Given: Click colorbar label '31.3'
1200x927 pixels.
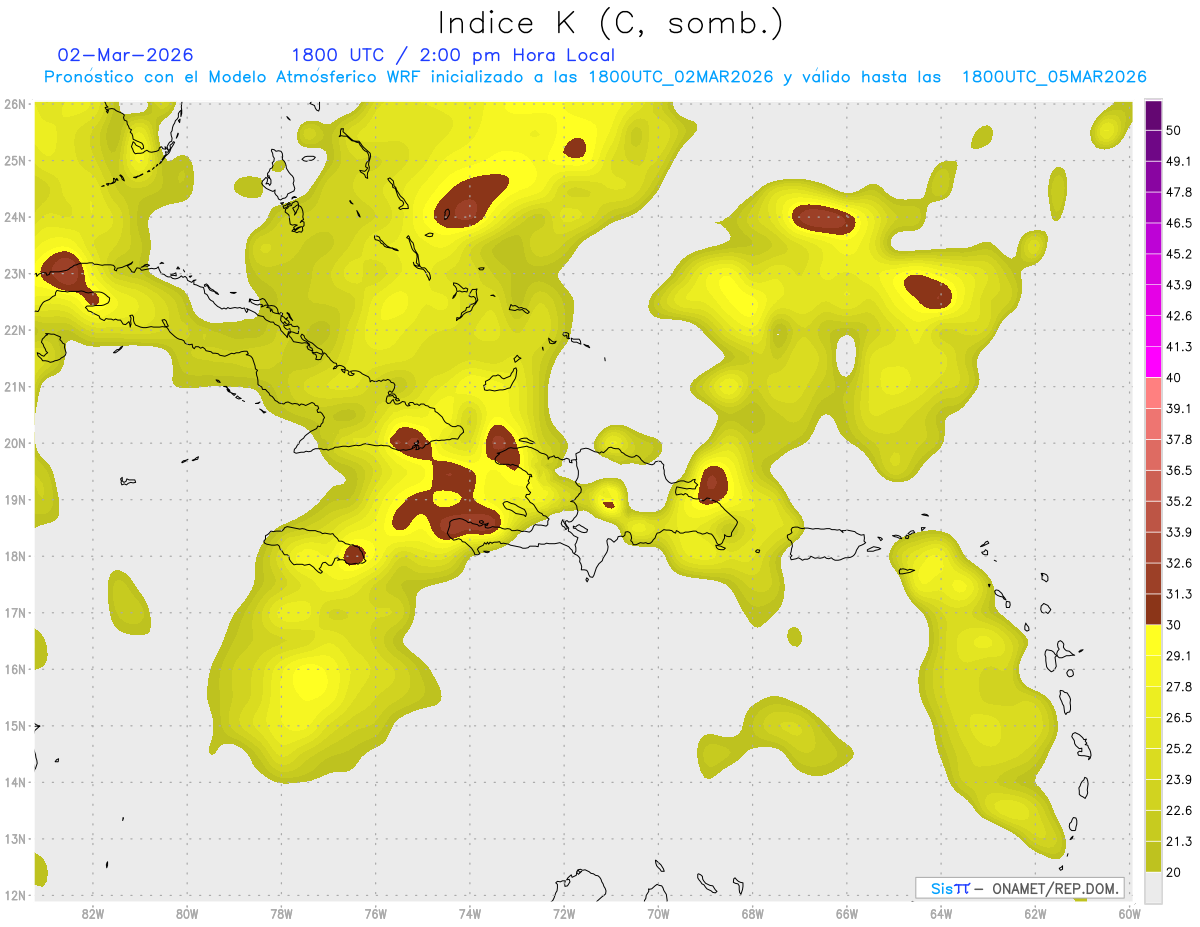Looking at the screenshot, I should tap(1179, 594).
